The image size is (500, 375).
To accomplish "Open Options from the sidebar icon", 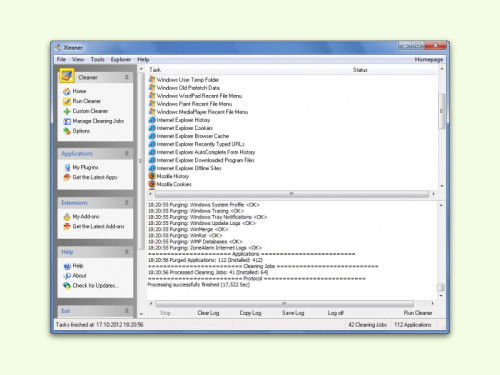I will [67, 131].
